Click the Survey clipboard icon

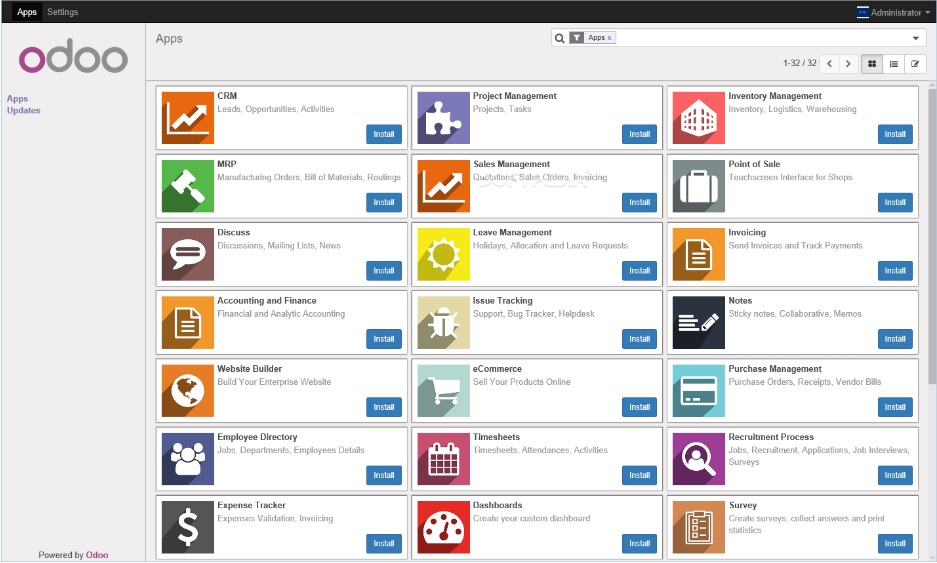[x=699, y=527]
